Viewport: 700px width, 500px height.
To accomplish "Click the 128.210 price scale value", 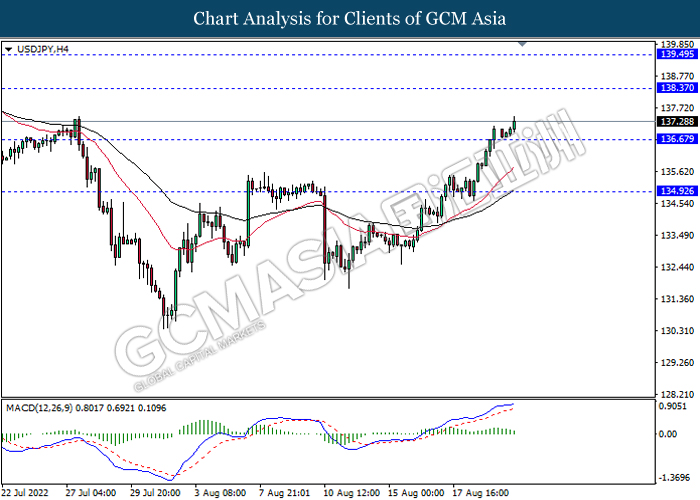I will [677, 395].
